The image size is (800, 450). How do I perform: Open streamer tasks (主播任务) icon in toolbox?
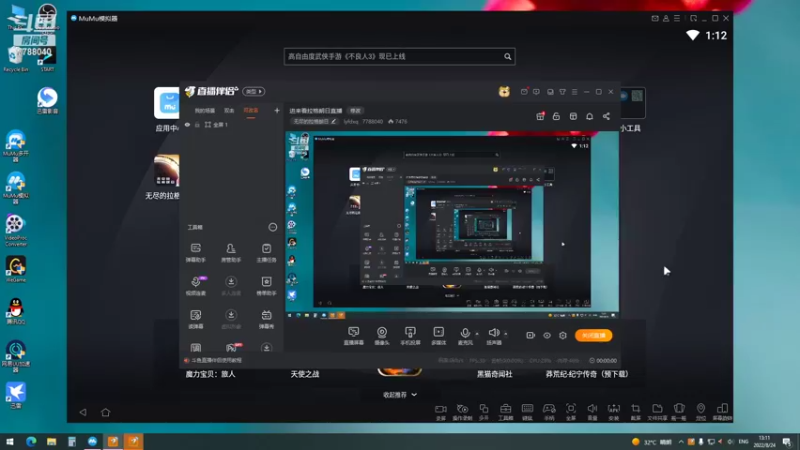[266, 248]
